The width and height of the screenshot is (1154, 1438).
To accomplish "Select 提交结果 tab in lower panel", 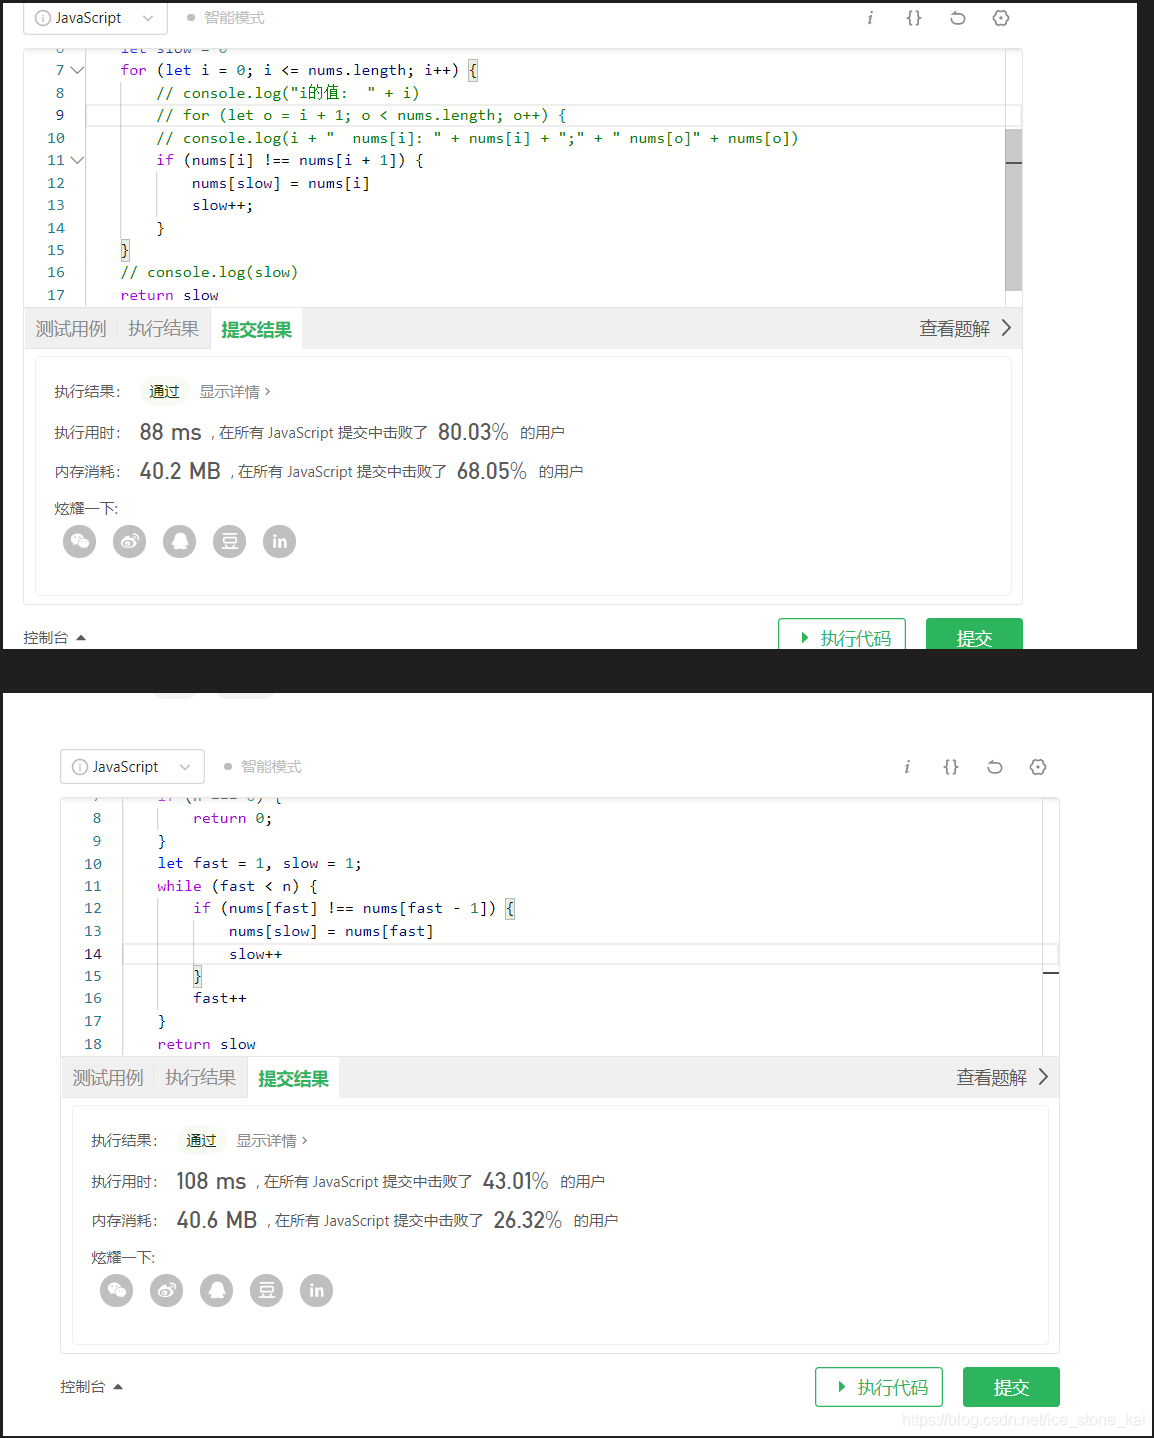I will [x=293, y=1078].
